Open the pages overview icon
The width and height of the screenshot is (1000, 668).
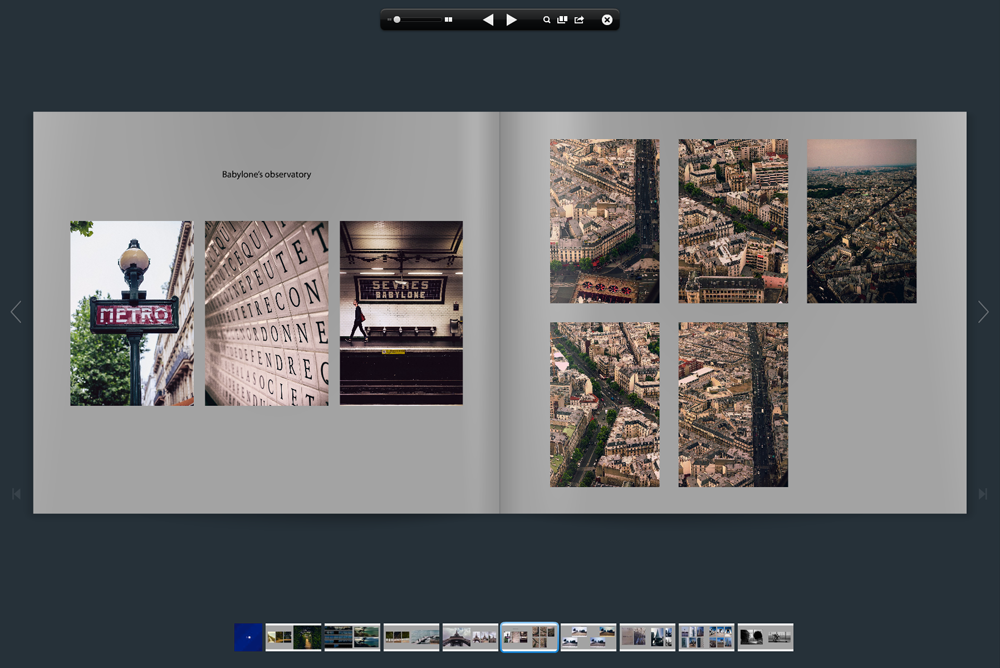pyautogui.click(x=562, y=20)
